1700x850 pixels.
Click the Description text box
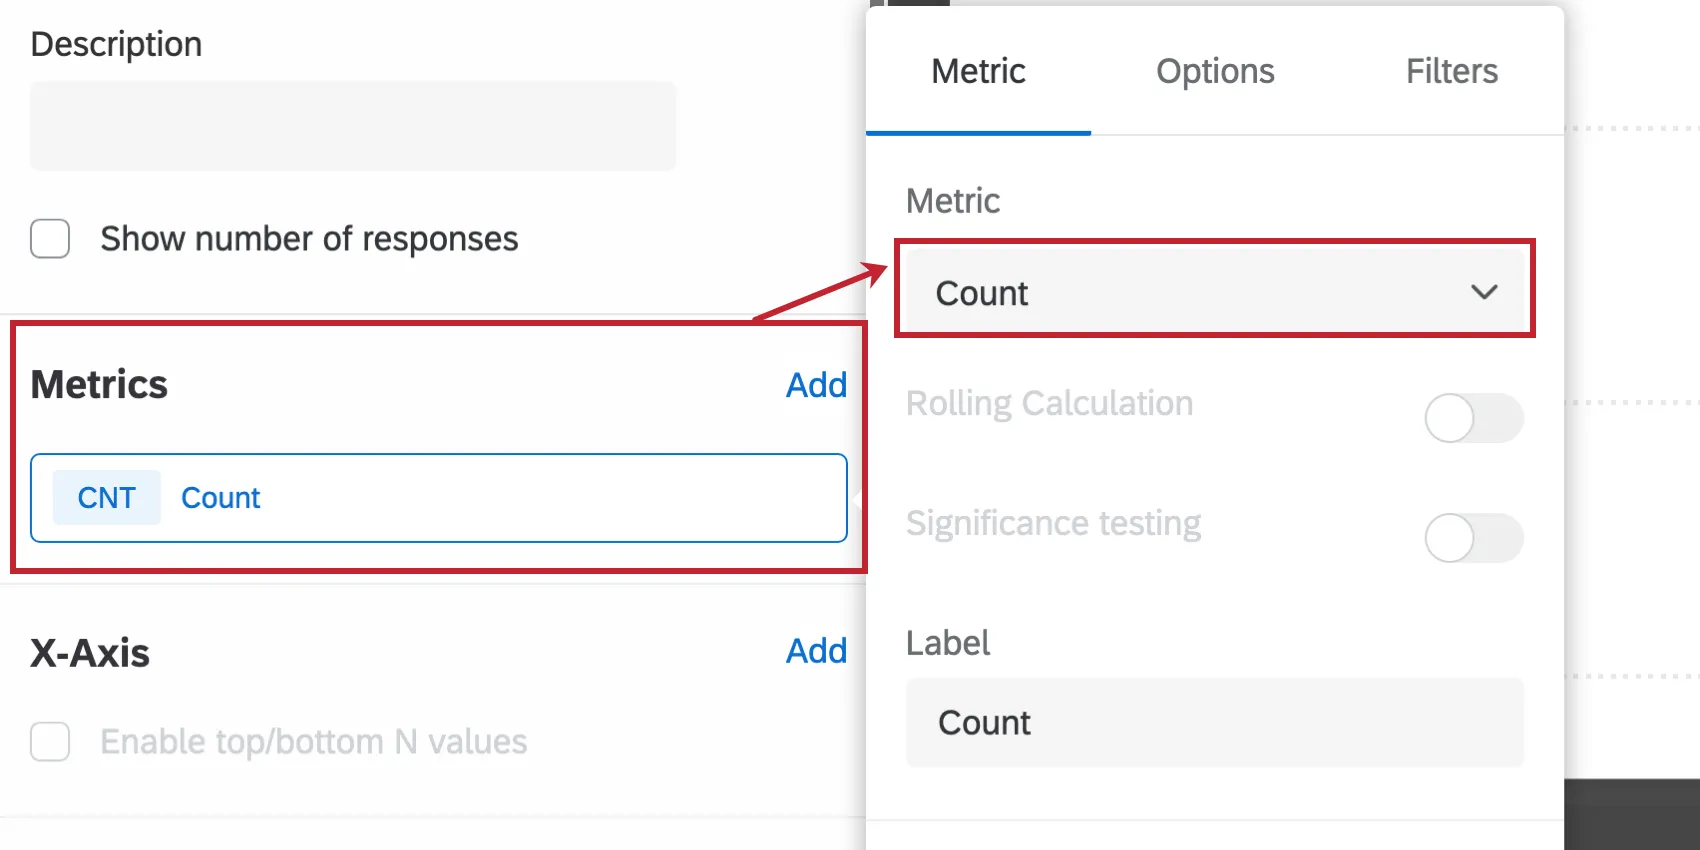pyautogui.click(x=352, y=125)
